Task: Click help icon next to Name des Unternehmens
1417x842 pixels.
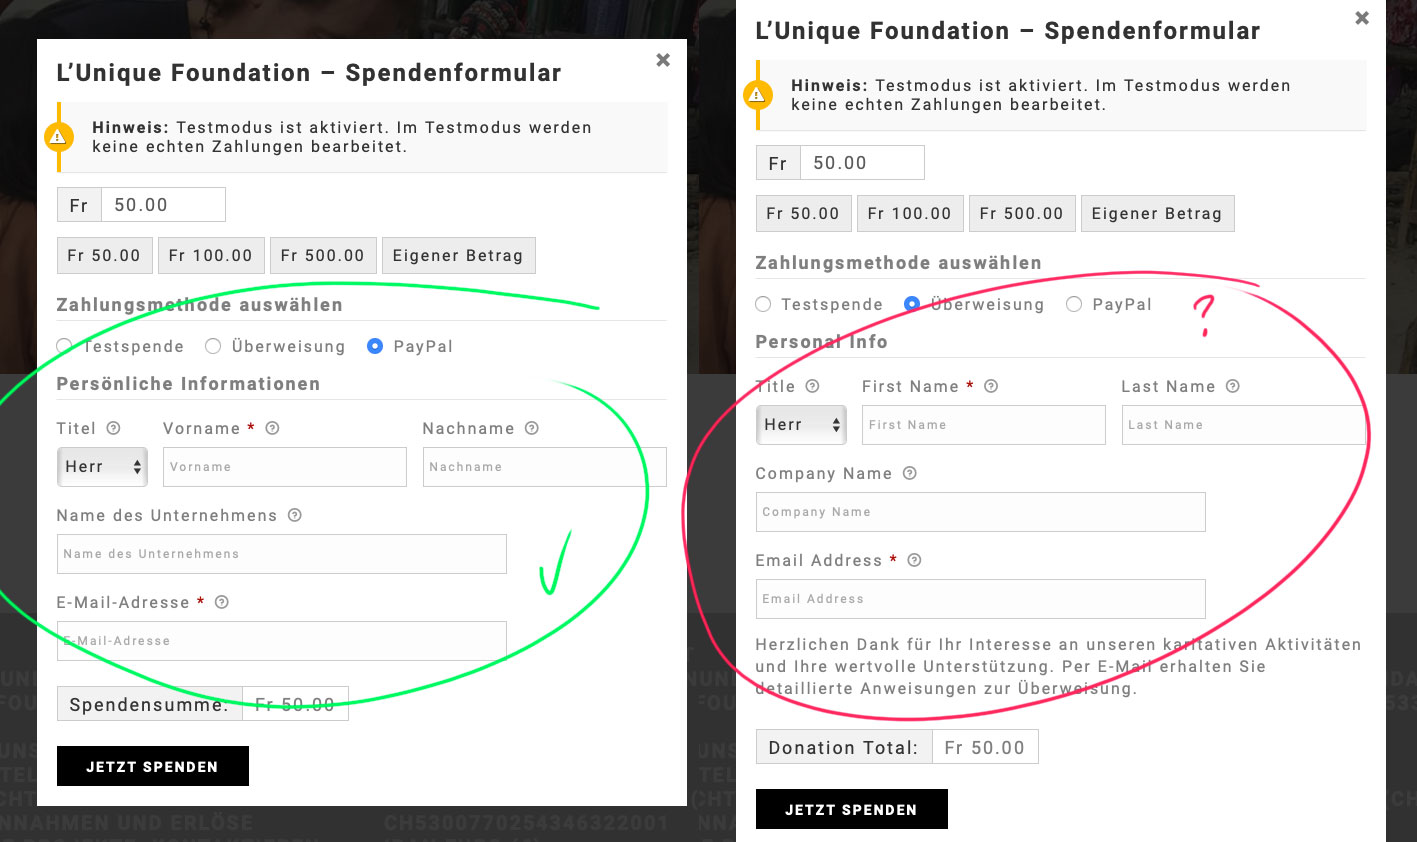Action: coord(295,515)
